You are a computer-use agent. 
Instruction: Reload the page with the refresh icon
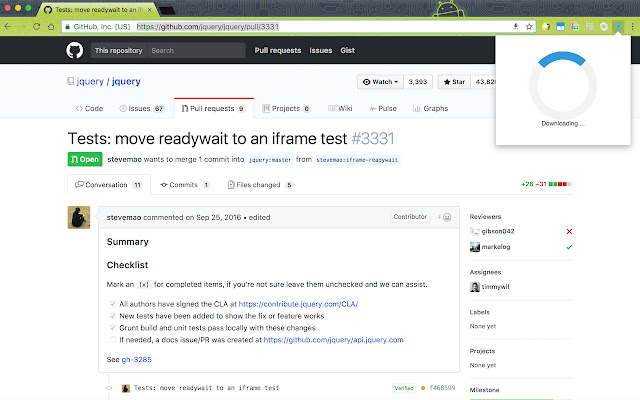pos(36,27)
